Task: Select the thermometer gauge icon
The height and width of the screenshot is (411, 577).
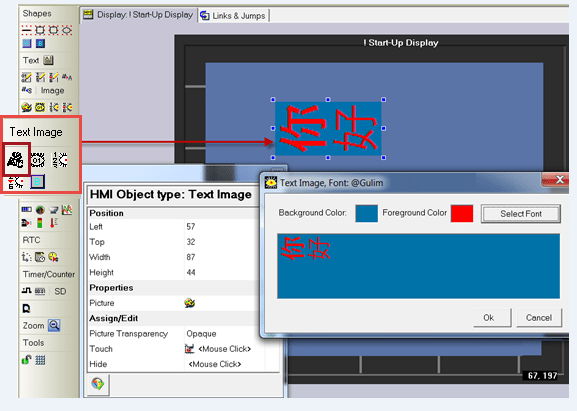Action: (53, 223)
